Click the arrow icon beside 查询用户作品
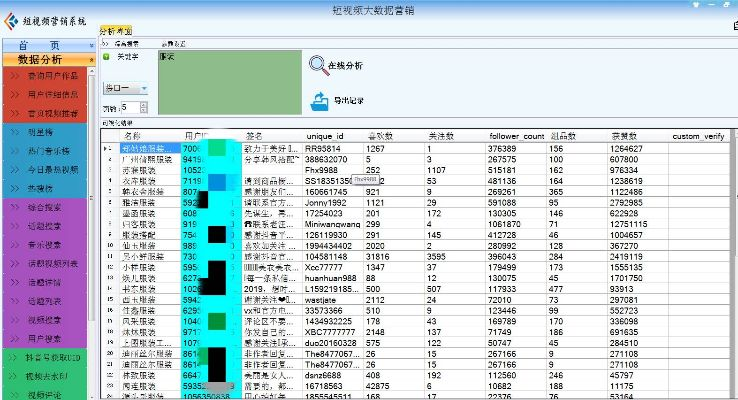Image resolution: width=738 pixels, height=400 pixels. [14, 76]
